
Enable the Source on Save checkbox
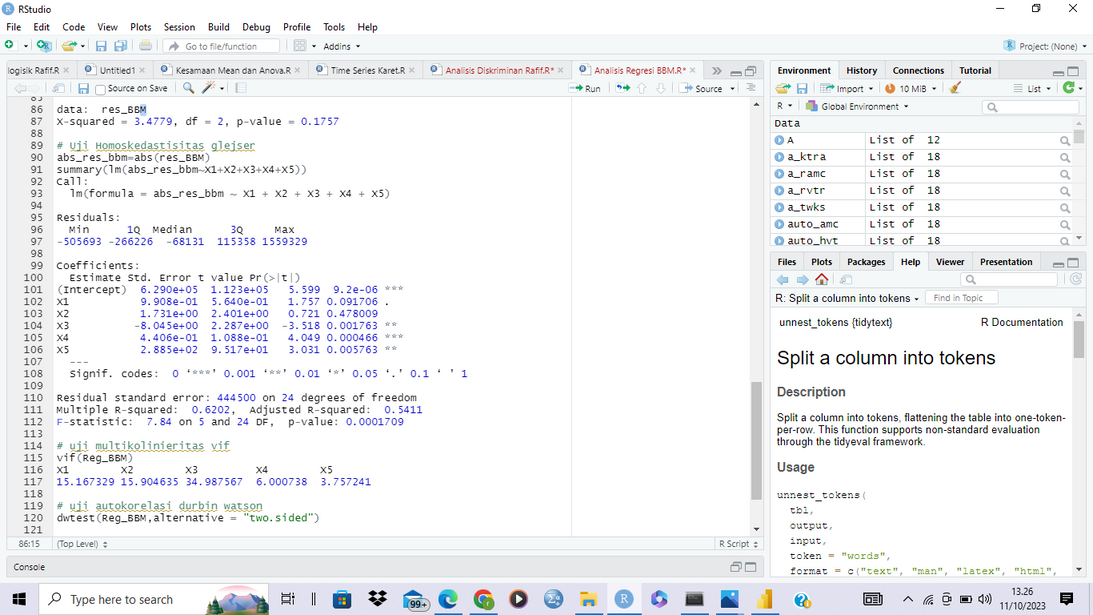pos(100,88)
